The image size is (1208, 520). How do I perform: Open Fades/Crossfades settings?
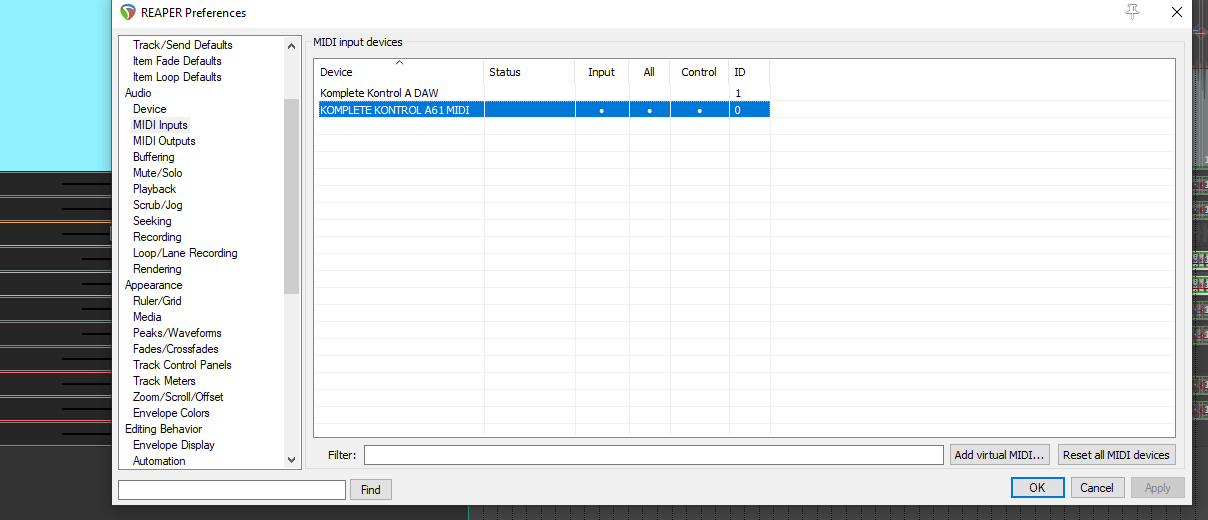coord(176,349)
